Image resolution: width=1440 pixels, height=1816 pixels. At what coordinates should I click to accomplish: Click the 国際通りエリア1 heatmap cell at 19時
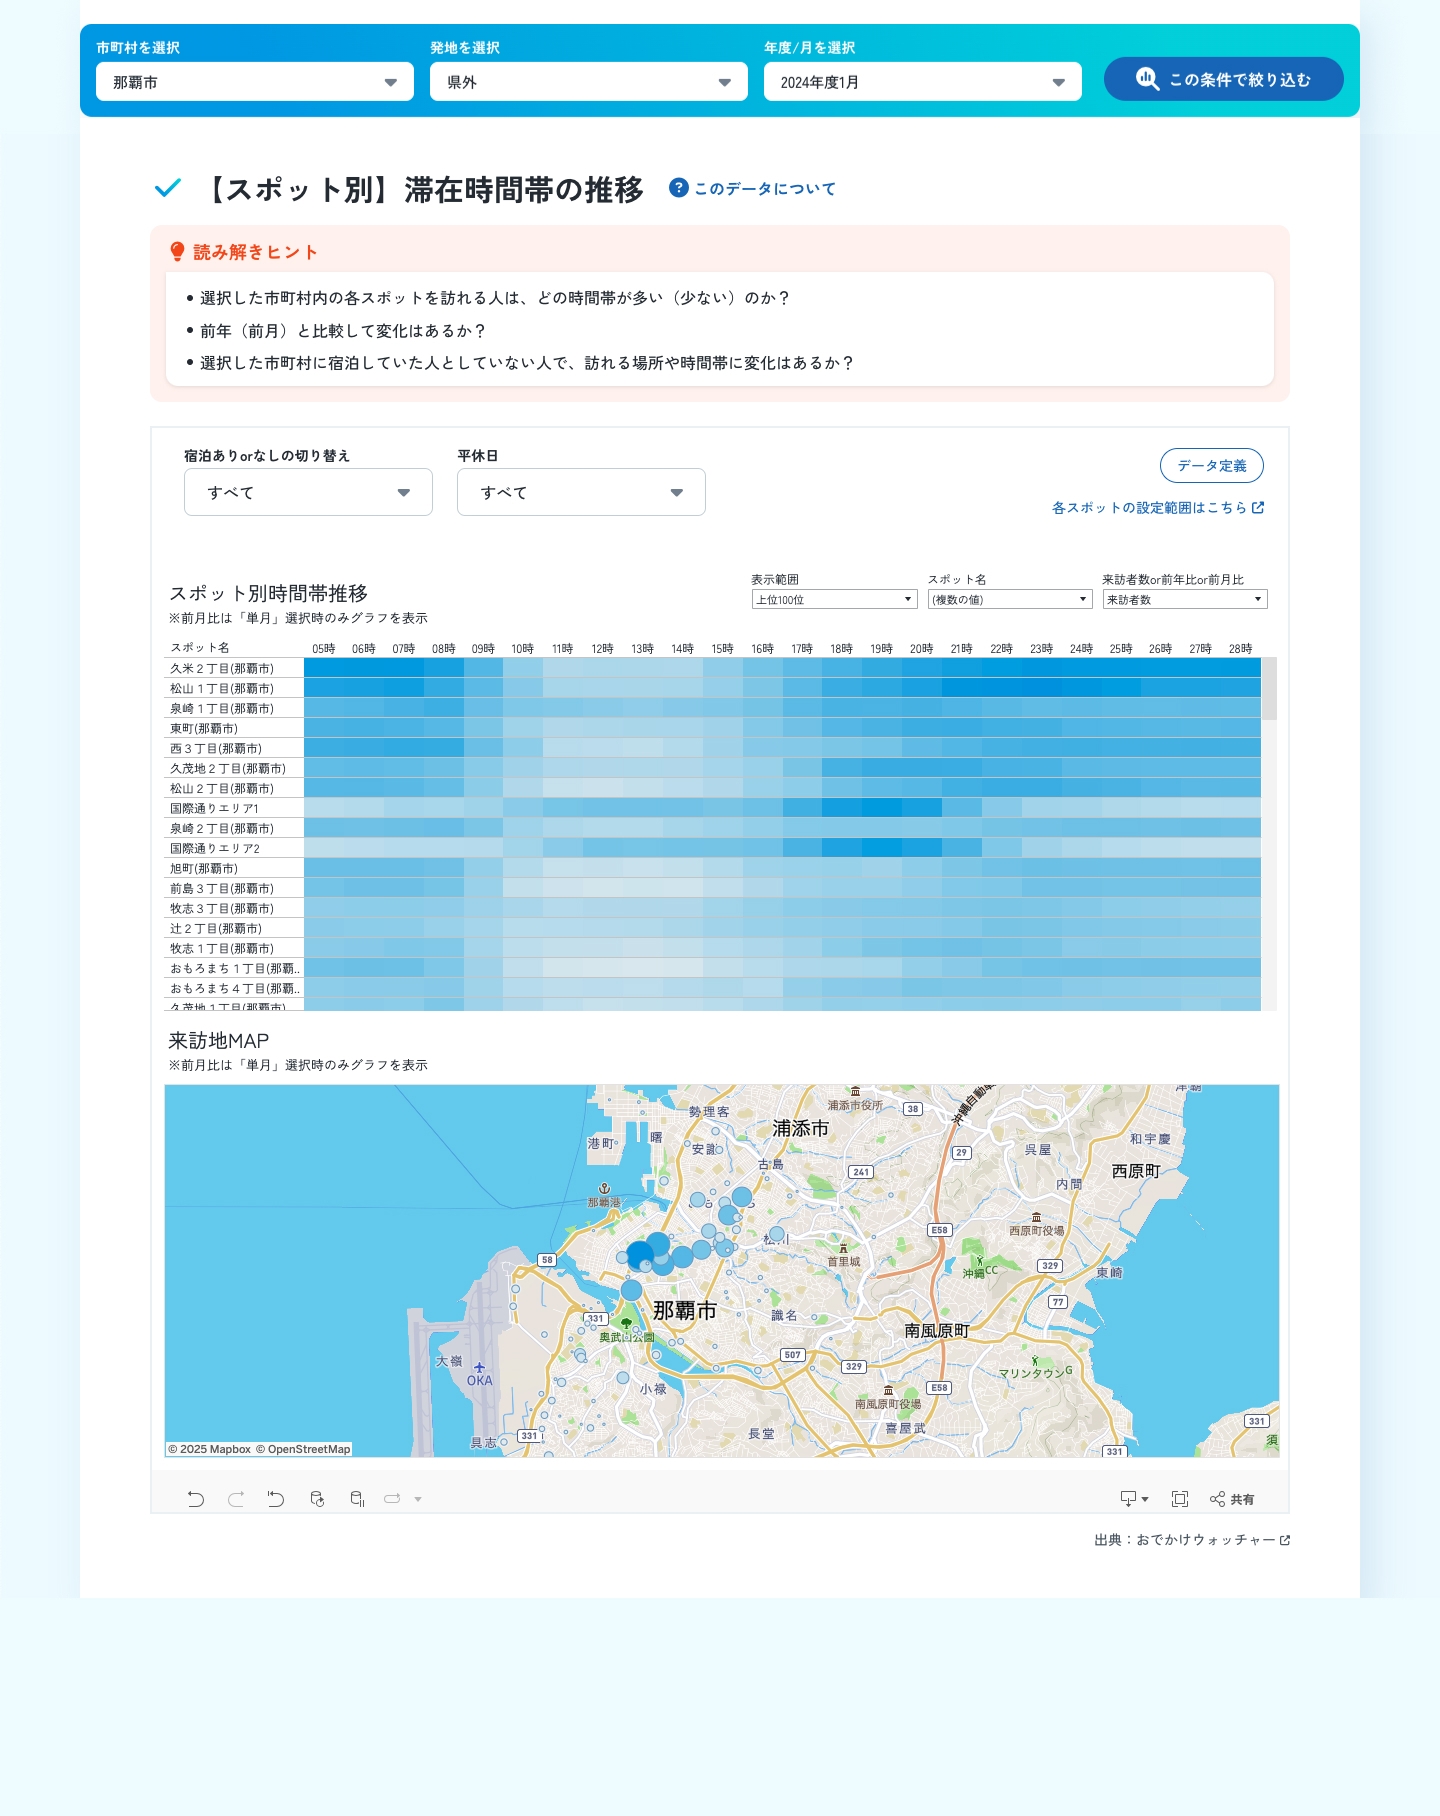pyautogui.click(x=881, y=808)
